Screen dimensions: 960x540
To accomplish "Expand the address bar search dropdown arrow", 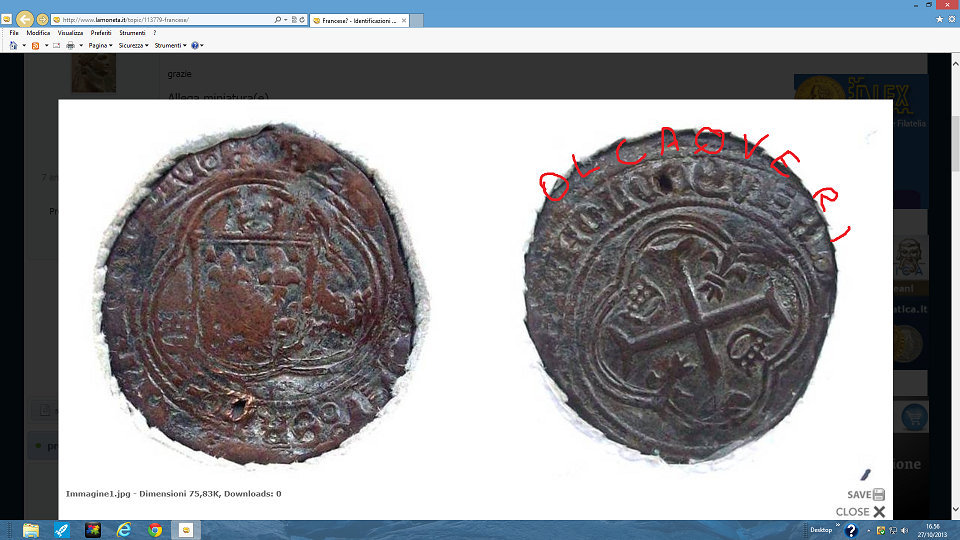I will coord(285,20).
